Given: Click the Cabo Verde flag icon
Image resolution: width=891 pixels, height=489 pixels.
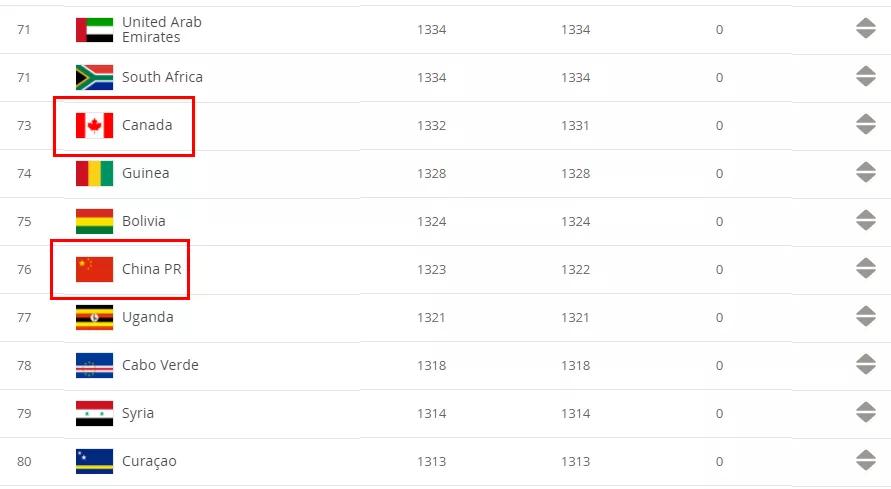Looking at the screenshot, I should point(94,365).
